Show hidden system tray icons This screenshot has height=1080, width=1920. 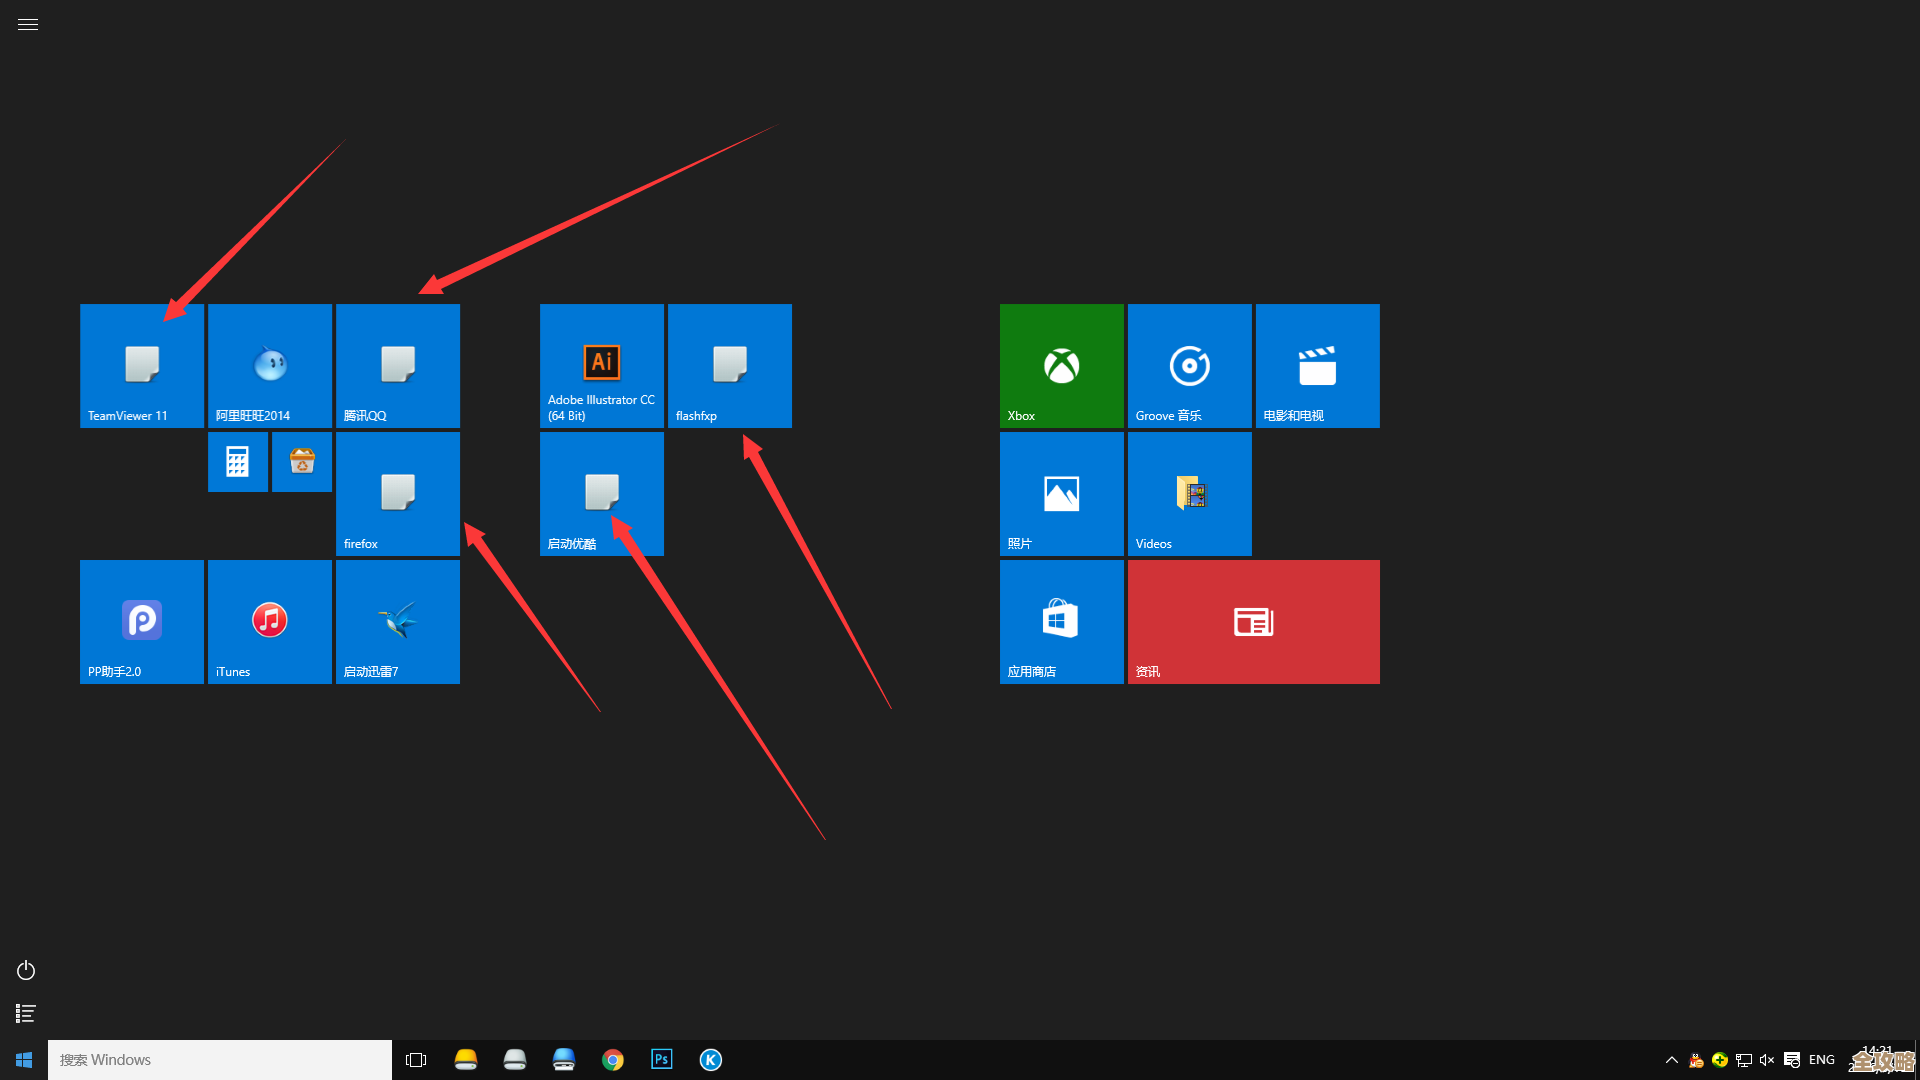[1671, 1060]
